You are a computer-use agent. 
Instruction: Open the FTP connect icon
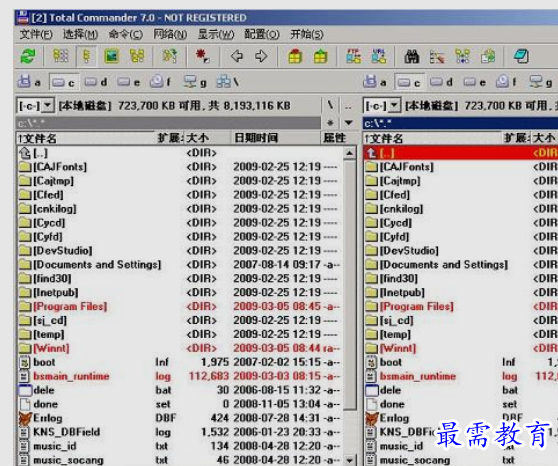coord(353,56)
